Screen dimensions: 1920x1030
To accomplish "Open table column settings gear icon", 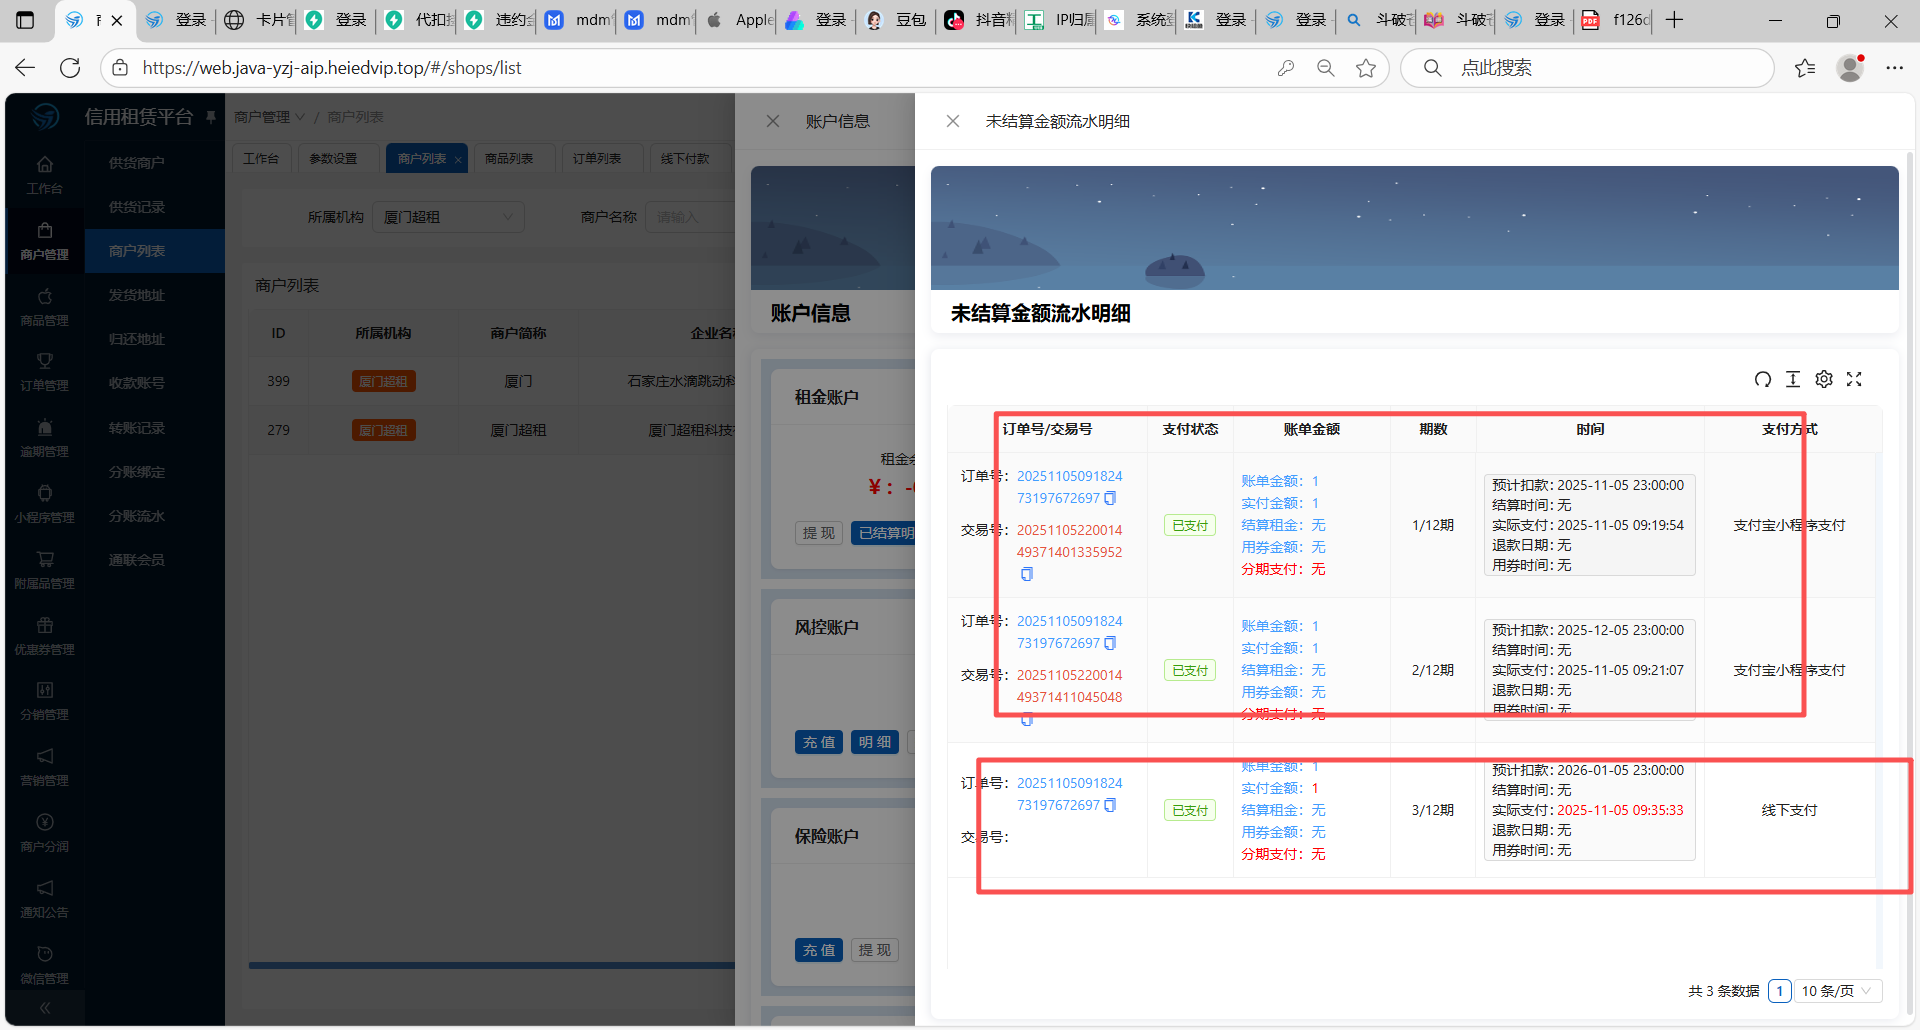I will (x=1824, y=379).
